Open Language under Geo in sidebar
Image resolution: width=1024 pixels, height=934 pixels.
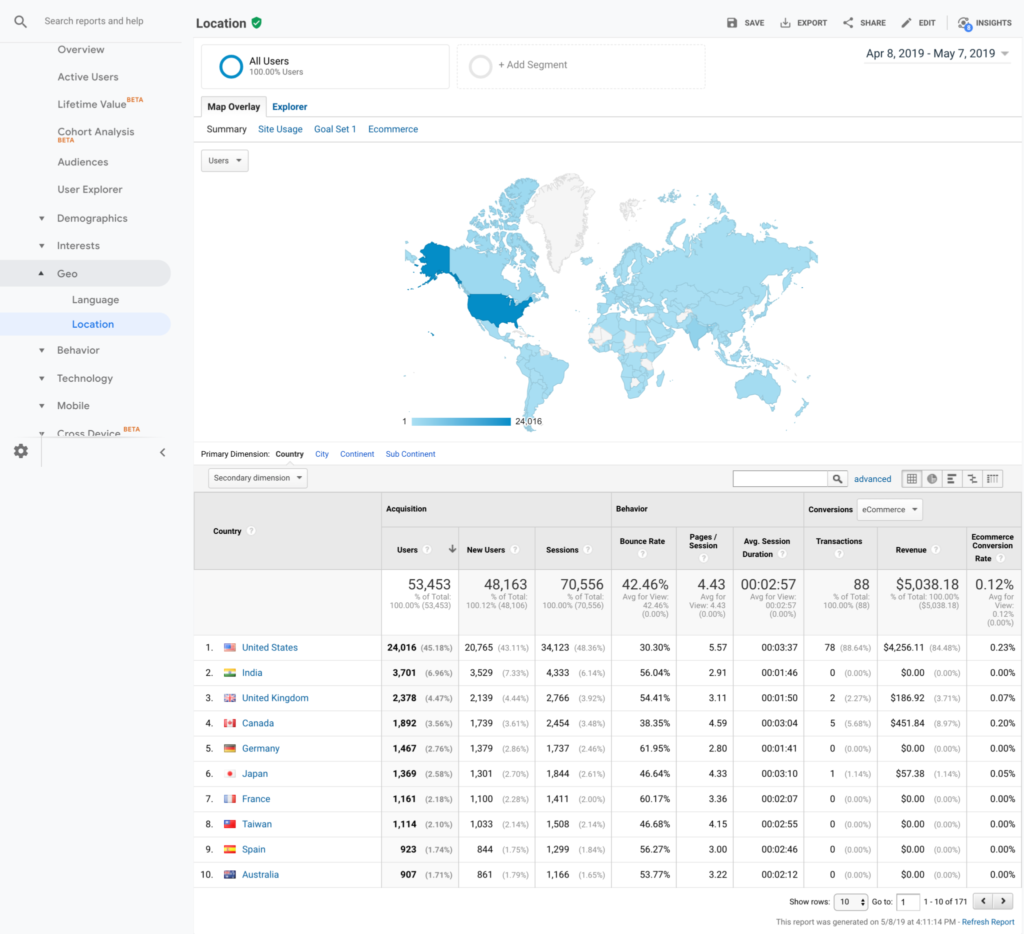(x=95, y=300)
